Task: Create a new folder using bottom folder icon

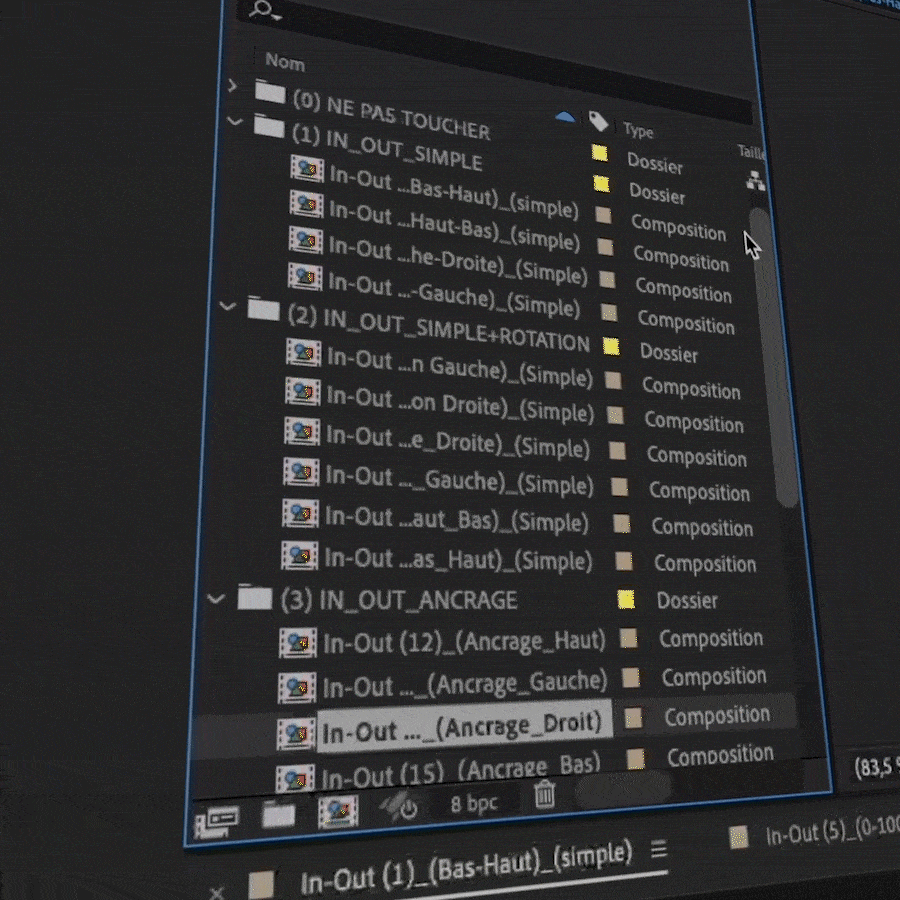Action: (279, 814)
